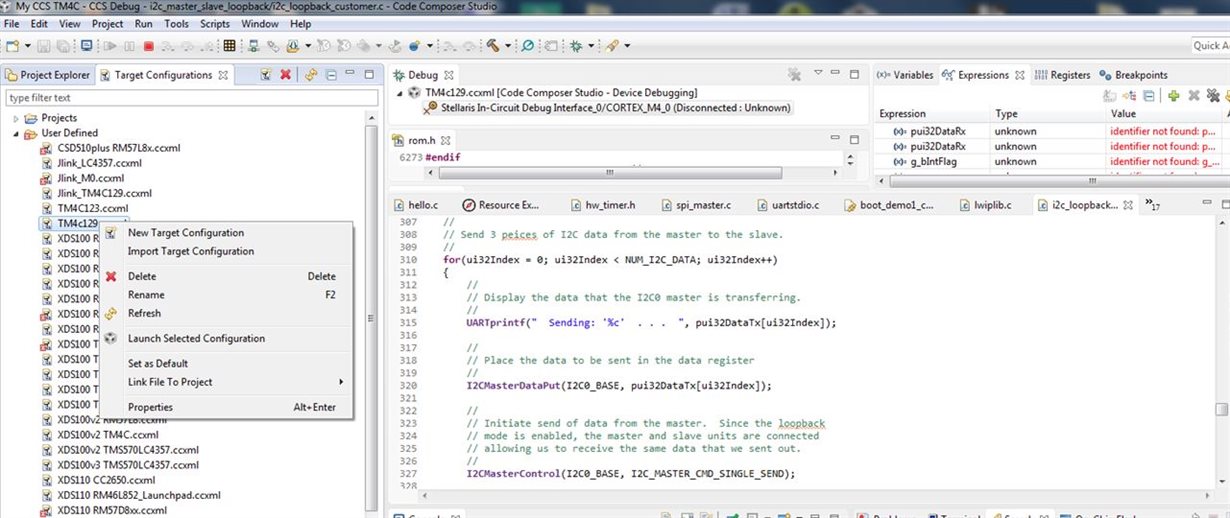Choose Properties in the context menu
This screenshot has height=518, width=1230.
coord(150,407)
